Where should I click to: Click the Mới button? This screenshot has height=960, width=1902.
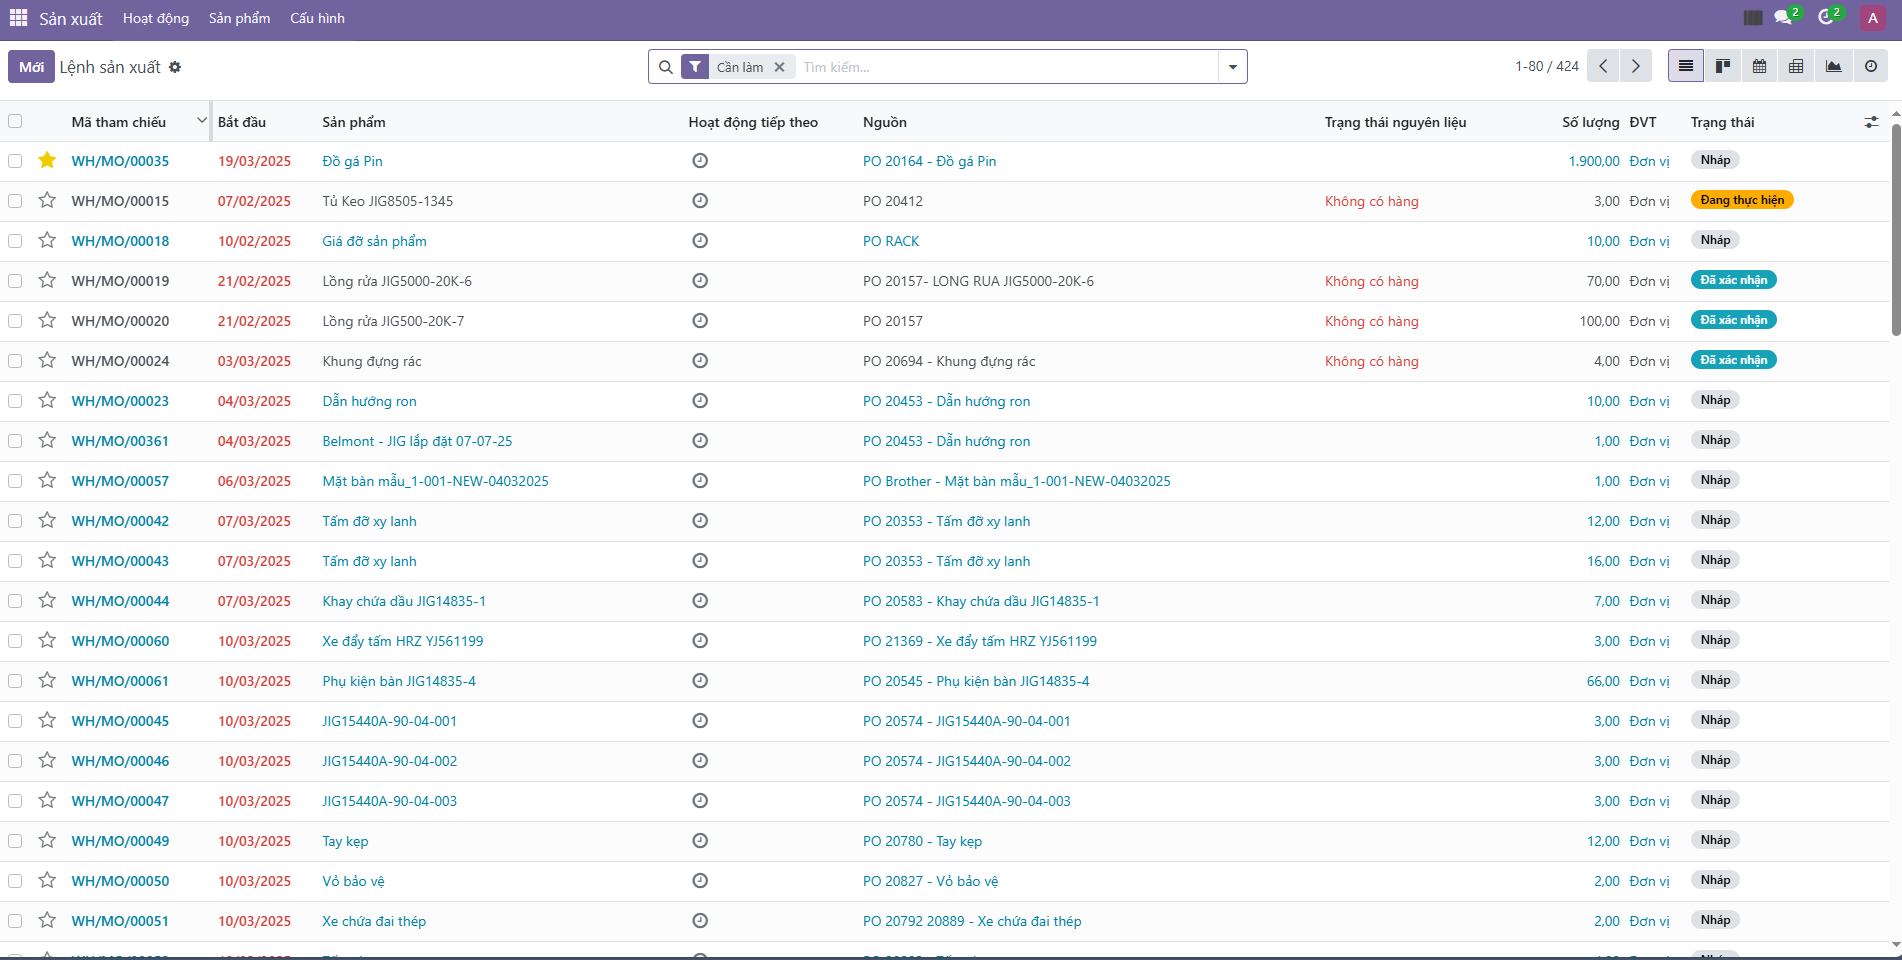[x=31, y=67]
